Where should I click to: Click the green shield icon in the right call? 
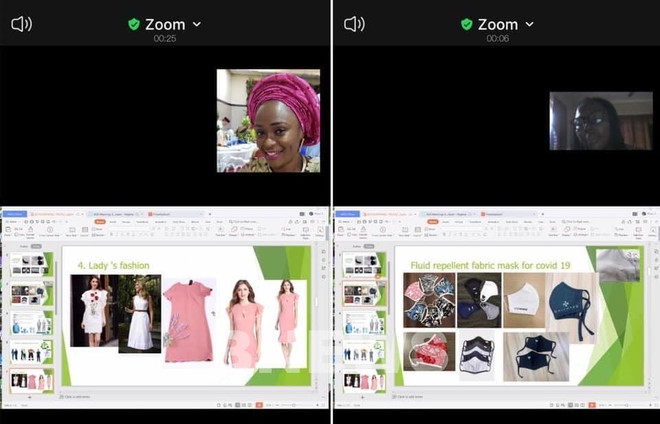(466, 24)
